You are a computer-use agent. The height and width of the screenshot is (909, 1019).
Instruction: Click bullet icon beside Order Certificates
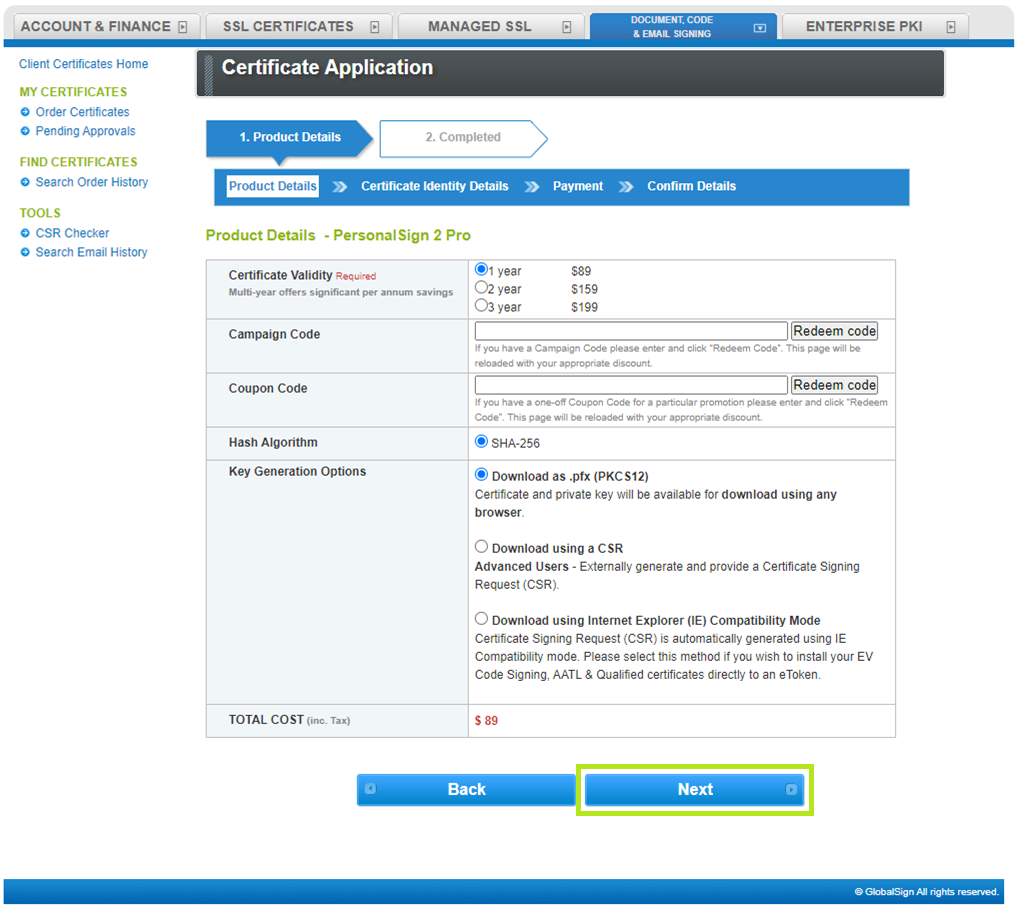[25, 112]
